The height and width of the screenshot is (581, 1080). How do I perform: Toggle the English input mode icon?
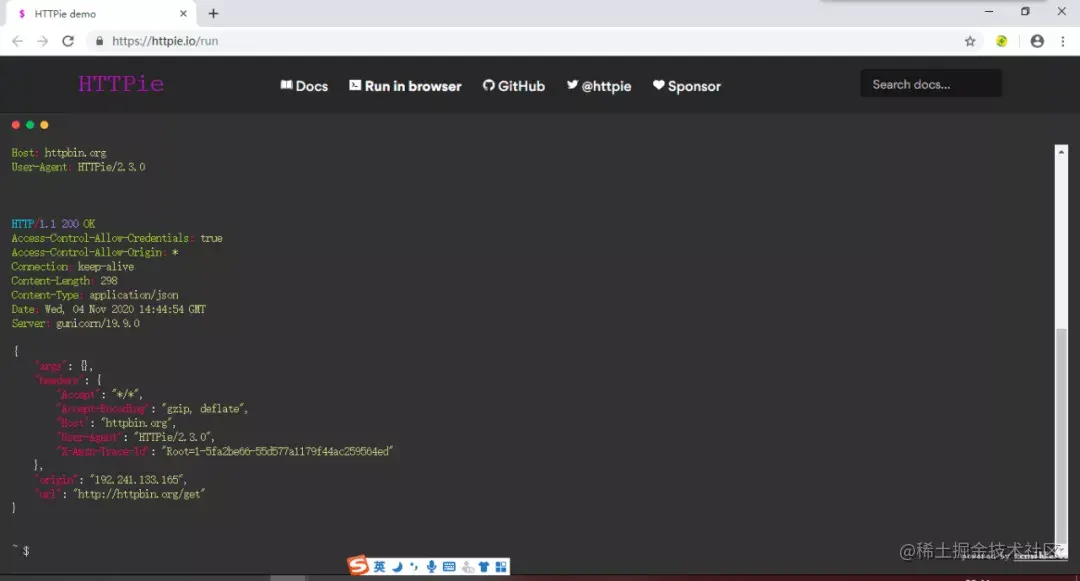point(380,567)
